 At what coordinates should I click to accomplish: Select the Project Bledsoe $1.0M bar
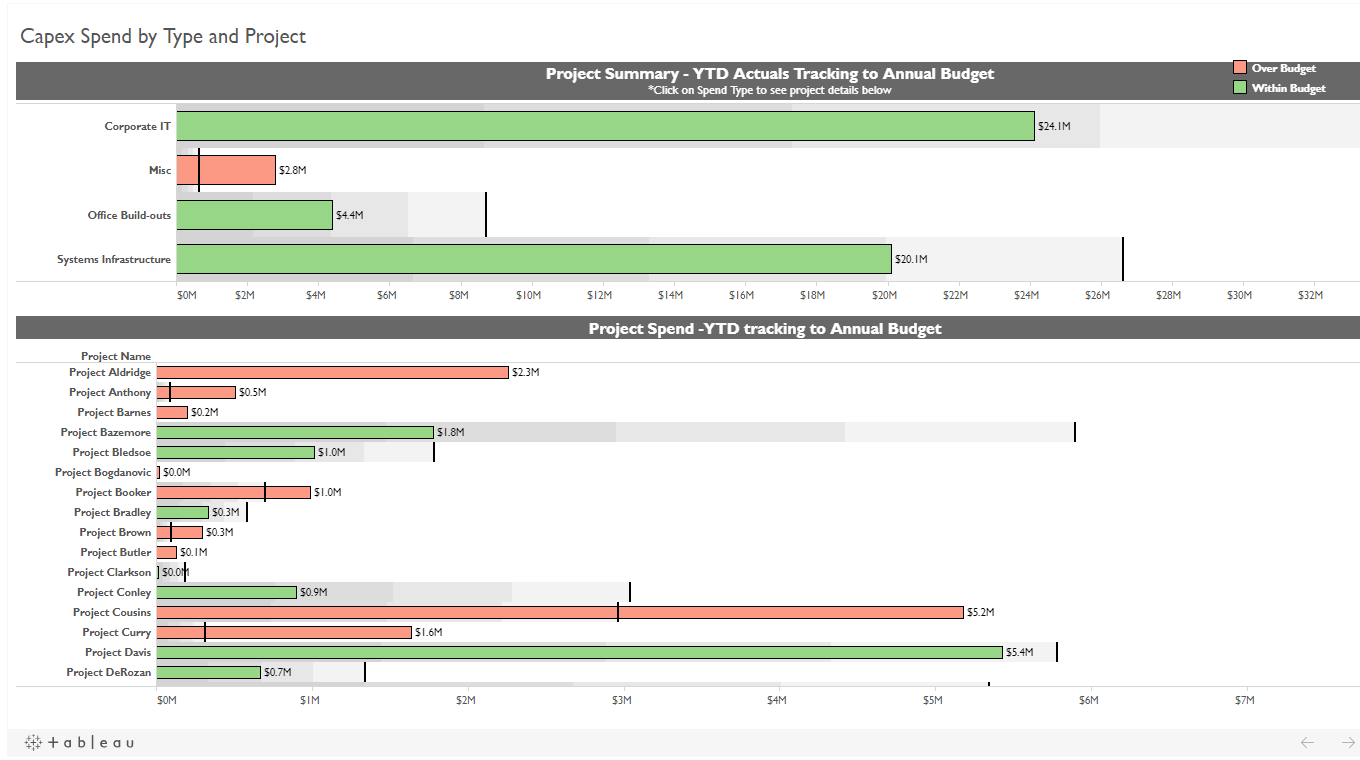coord(235,452)
